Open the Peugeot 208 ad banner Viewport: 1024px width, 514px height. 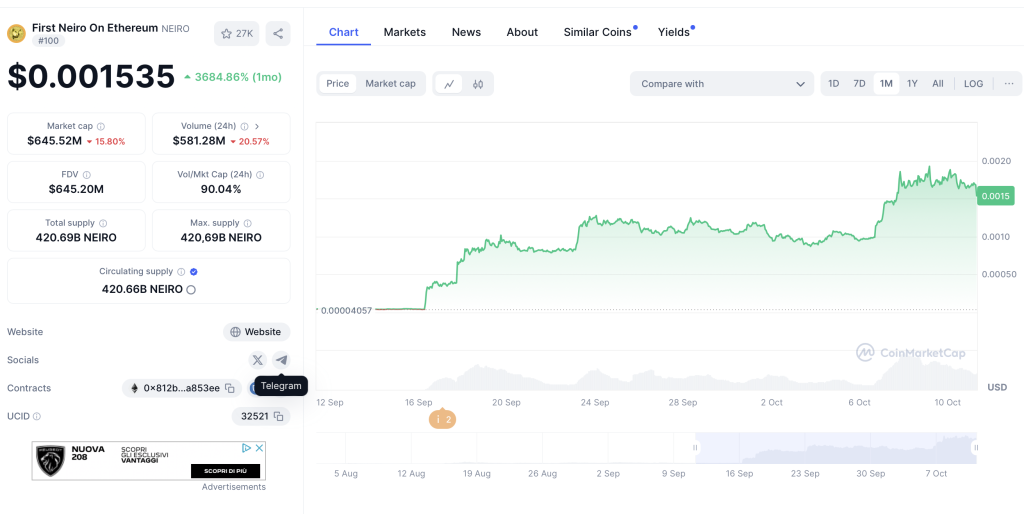(149, 461)
